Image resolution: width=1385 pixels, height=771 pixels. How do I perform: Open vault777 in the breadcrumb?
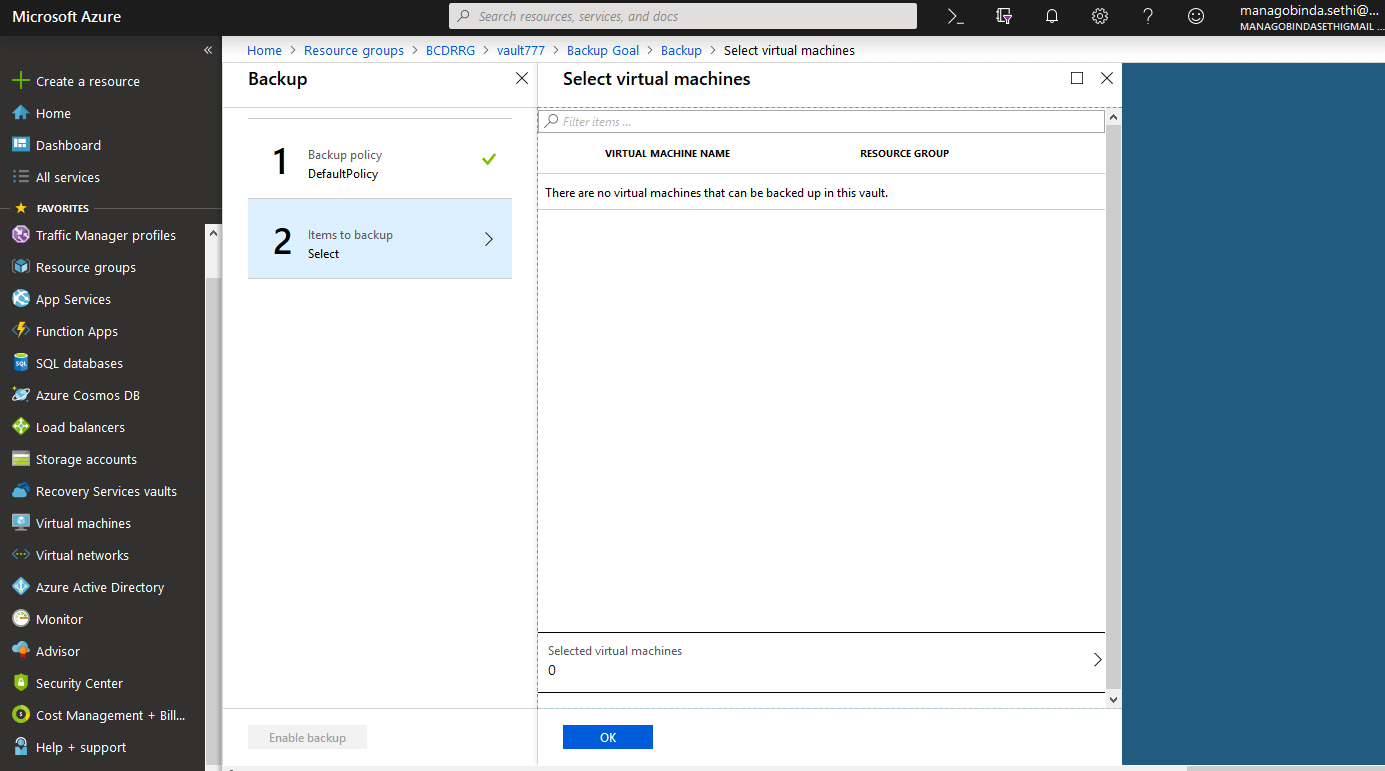pyautogui.click(x=521, y=50)
